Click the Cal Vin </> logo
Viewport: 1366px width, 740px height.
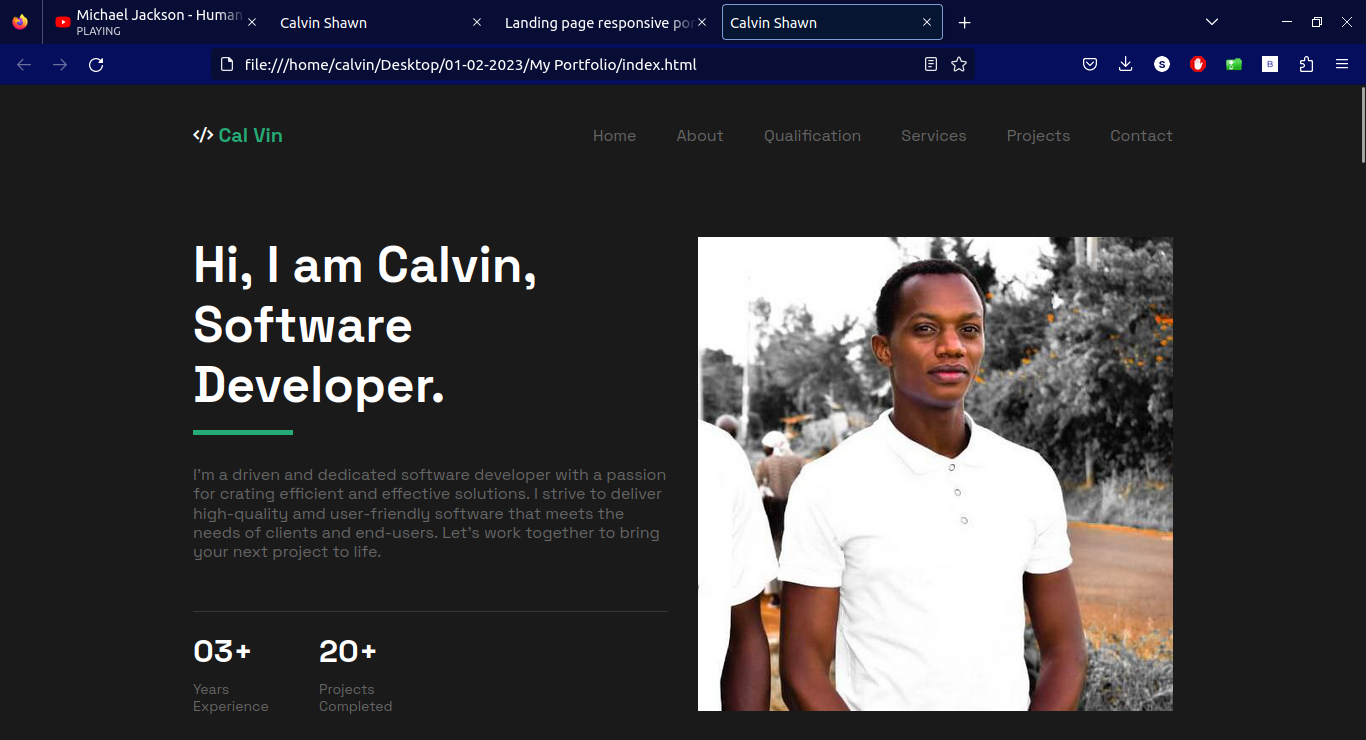pos(237,135)
